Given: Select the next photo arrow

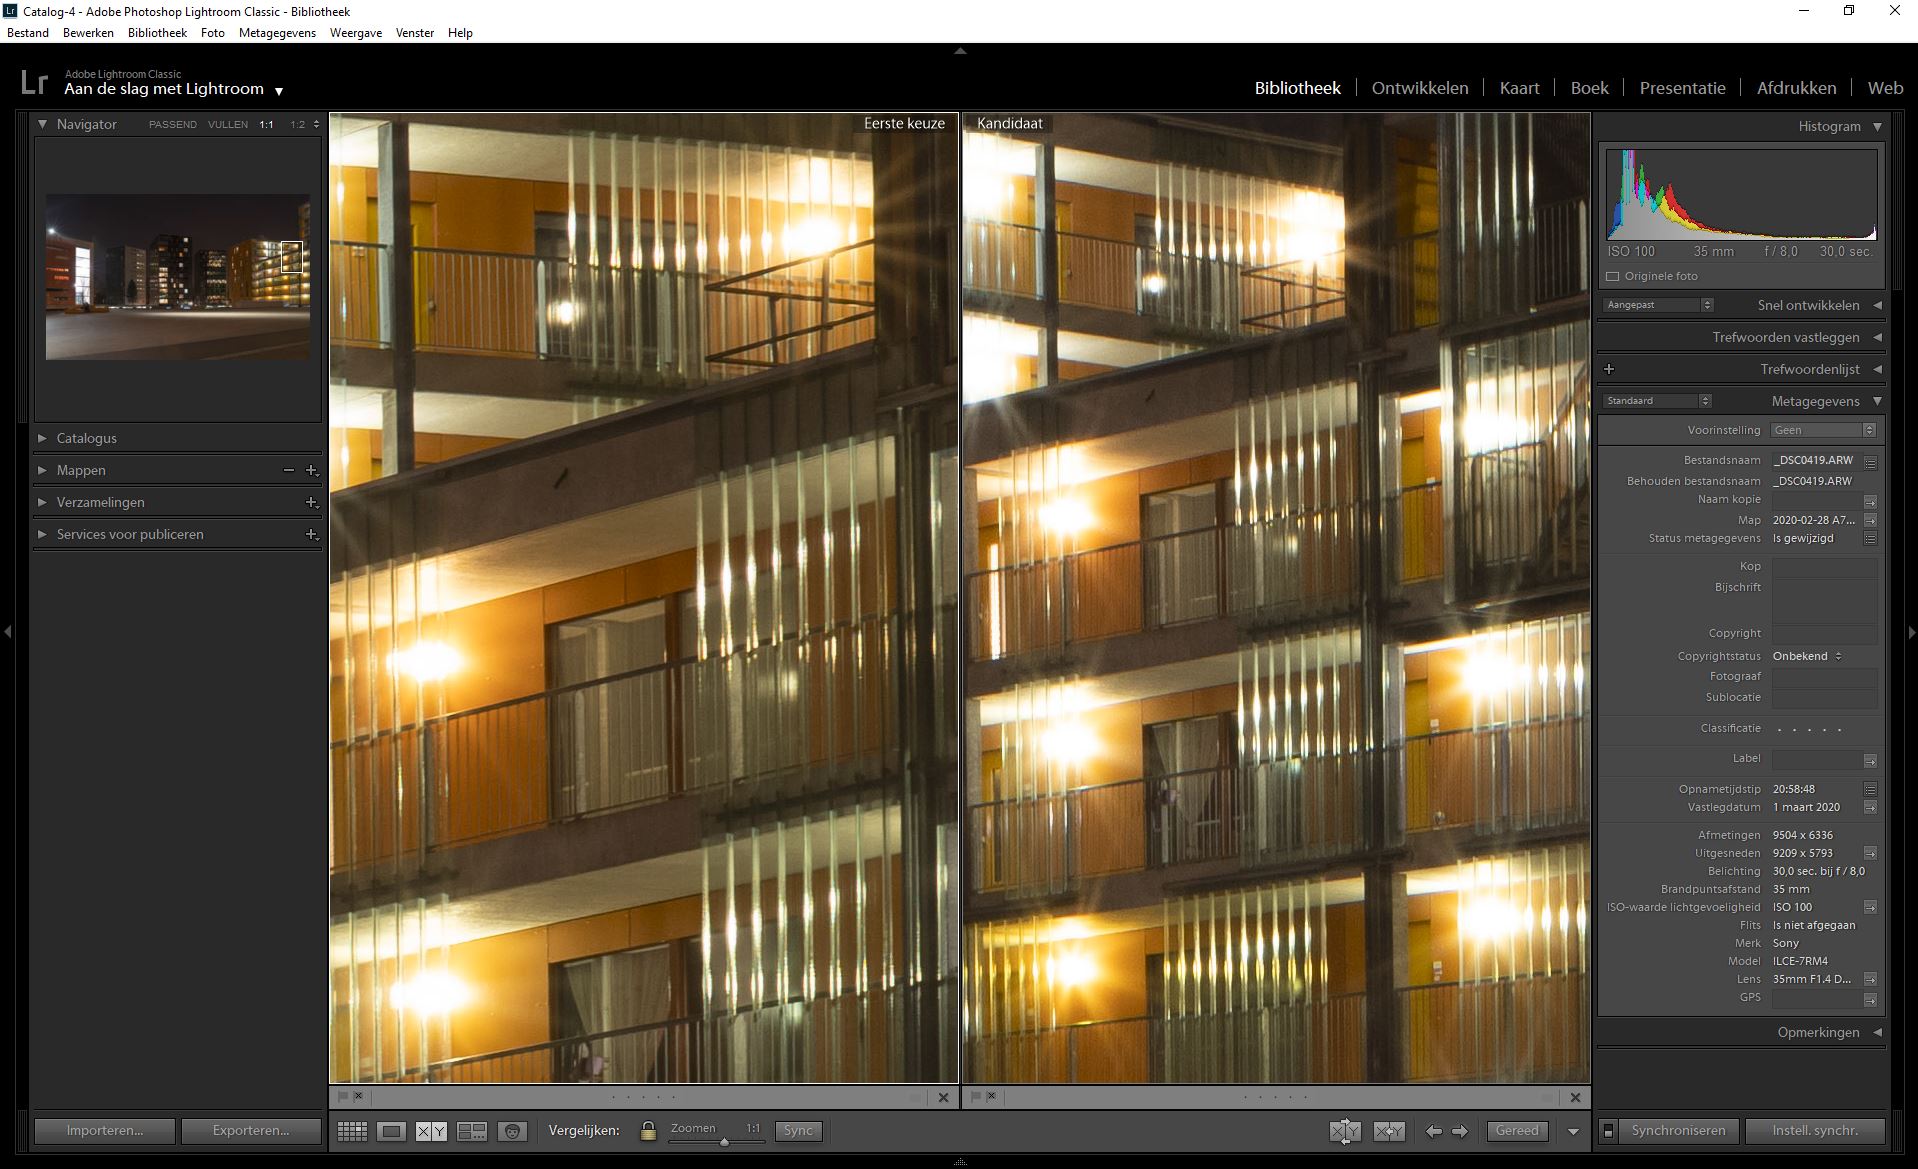Looking at the screenshot, I should [x=1460, y=1131].
